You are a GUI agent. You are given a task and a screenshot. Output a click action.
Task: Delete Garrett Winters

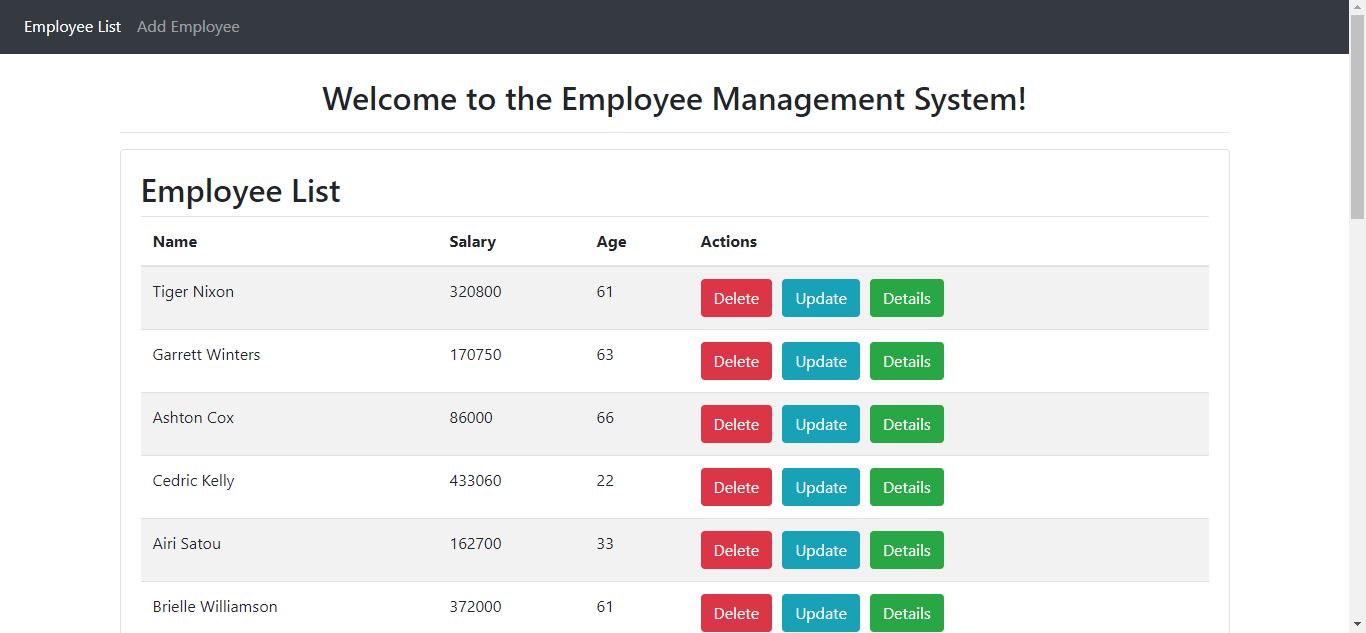point(736,361)
